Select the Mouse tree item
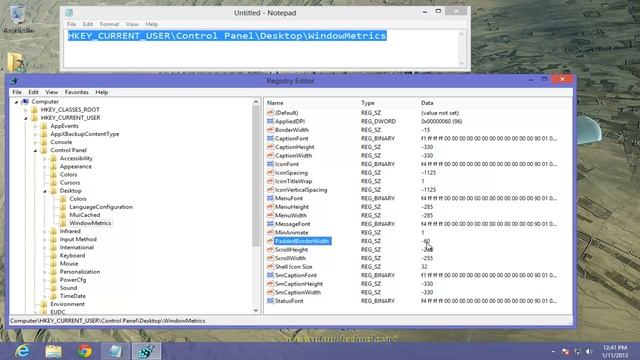 (69, 264)
